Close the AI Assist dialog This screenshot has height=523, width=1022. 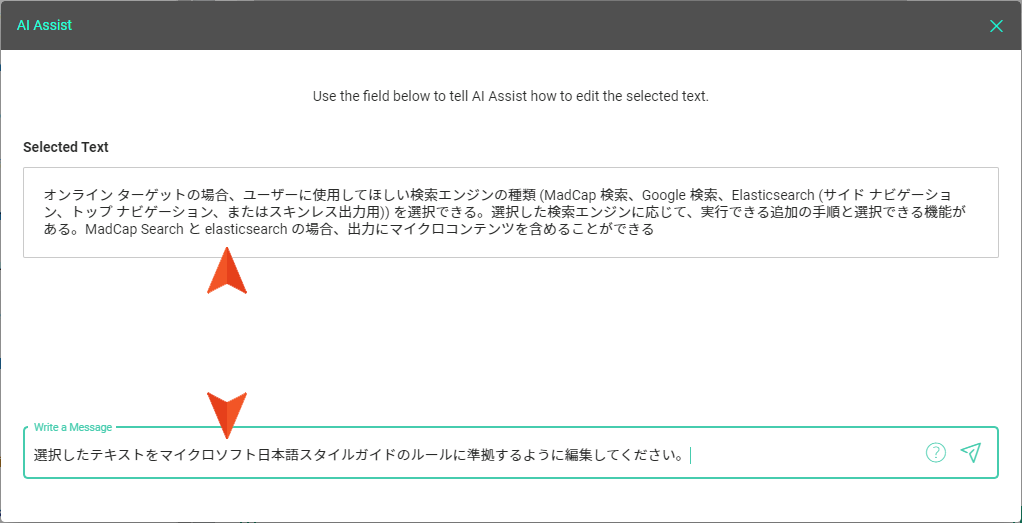(x=996, y=26)
